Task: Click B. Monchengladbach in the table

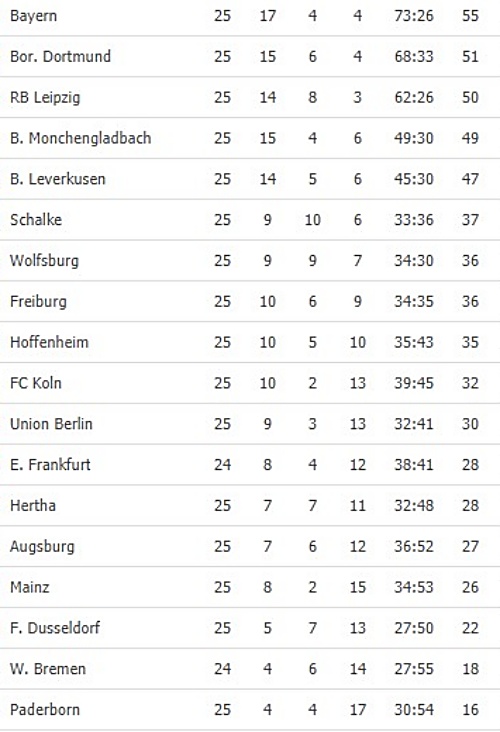Action: tap(81, 138)
